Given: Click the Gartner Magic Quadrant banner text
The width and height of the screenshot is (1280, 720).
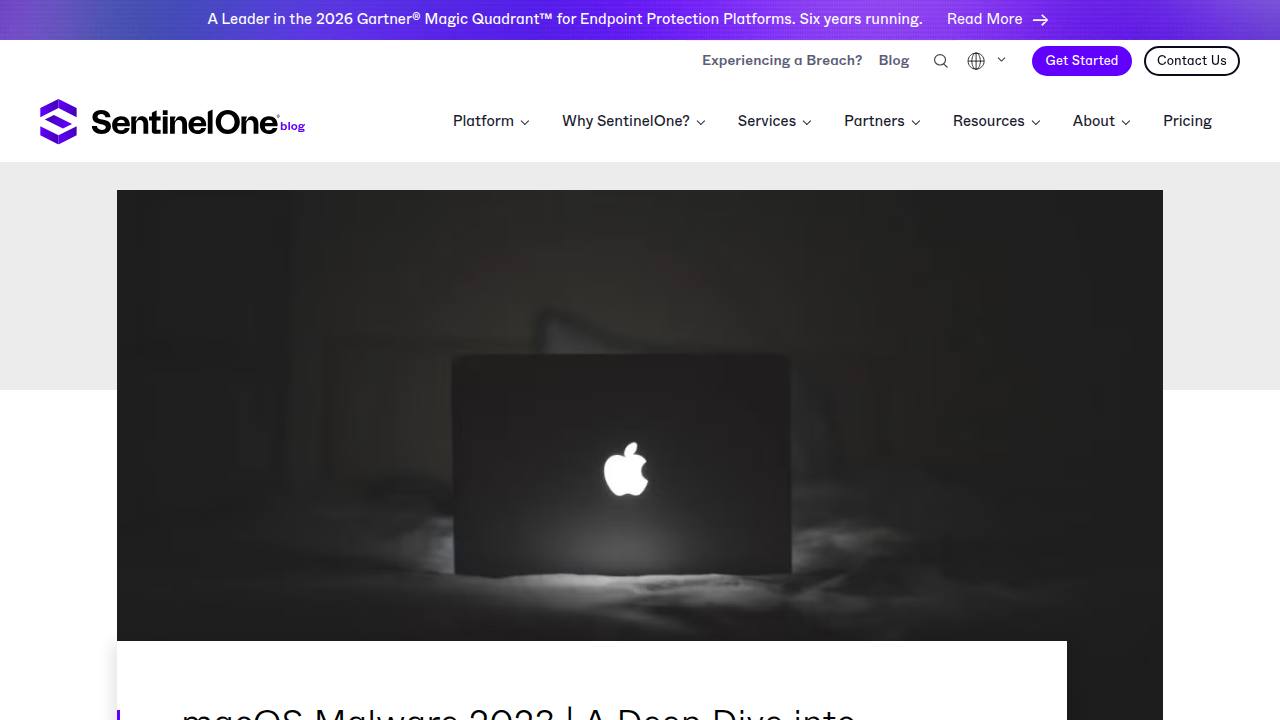Looking at the screenshot, I should 565,19.
